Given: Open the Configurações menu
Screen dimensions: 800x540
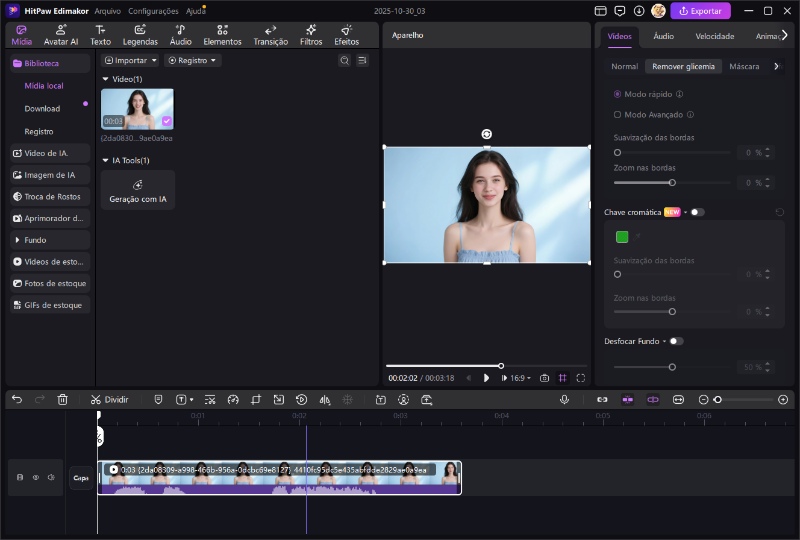Looking at the screenshot, I should (x=153, y=11).
